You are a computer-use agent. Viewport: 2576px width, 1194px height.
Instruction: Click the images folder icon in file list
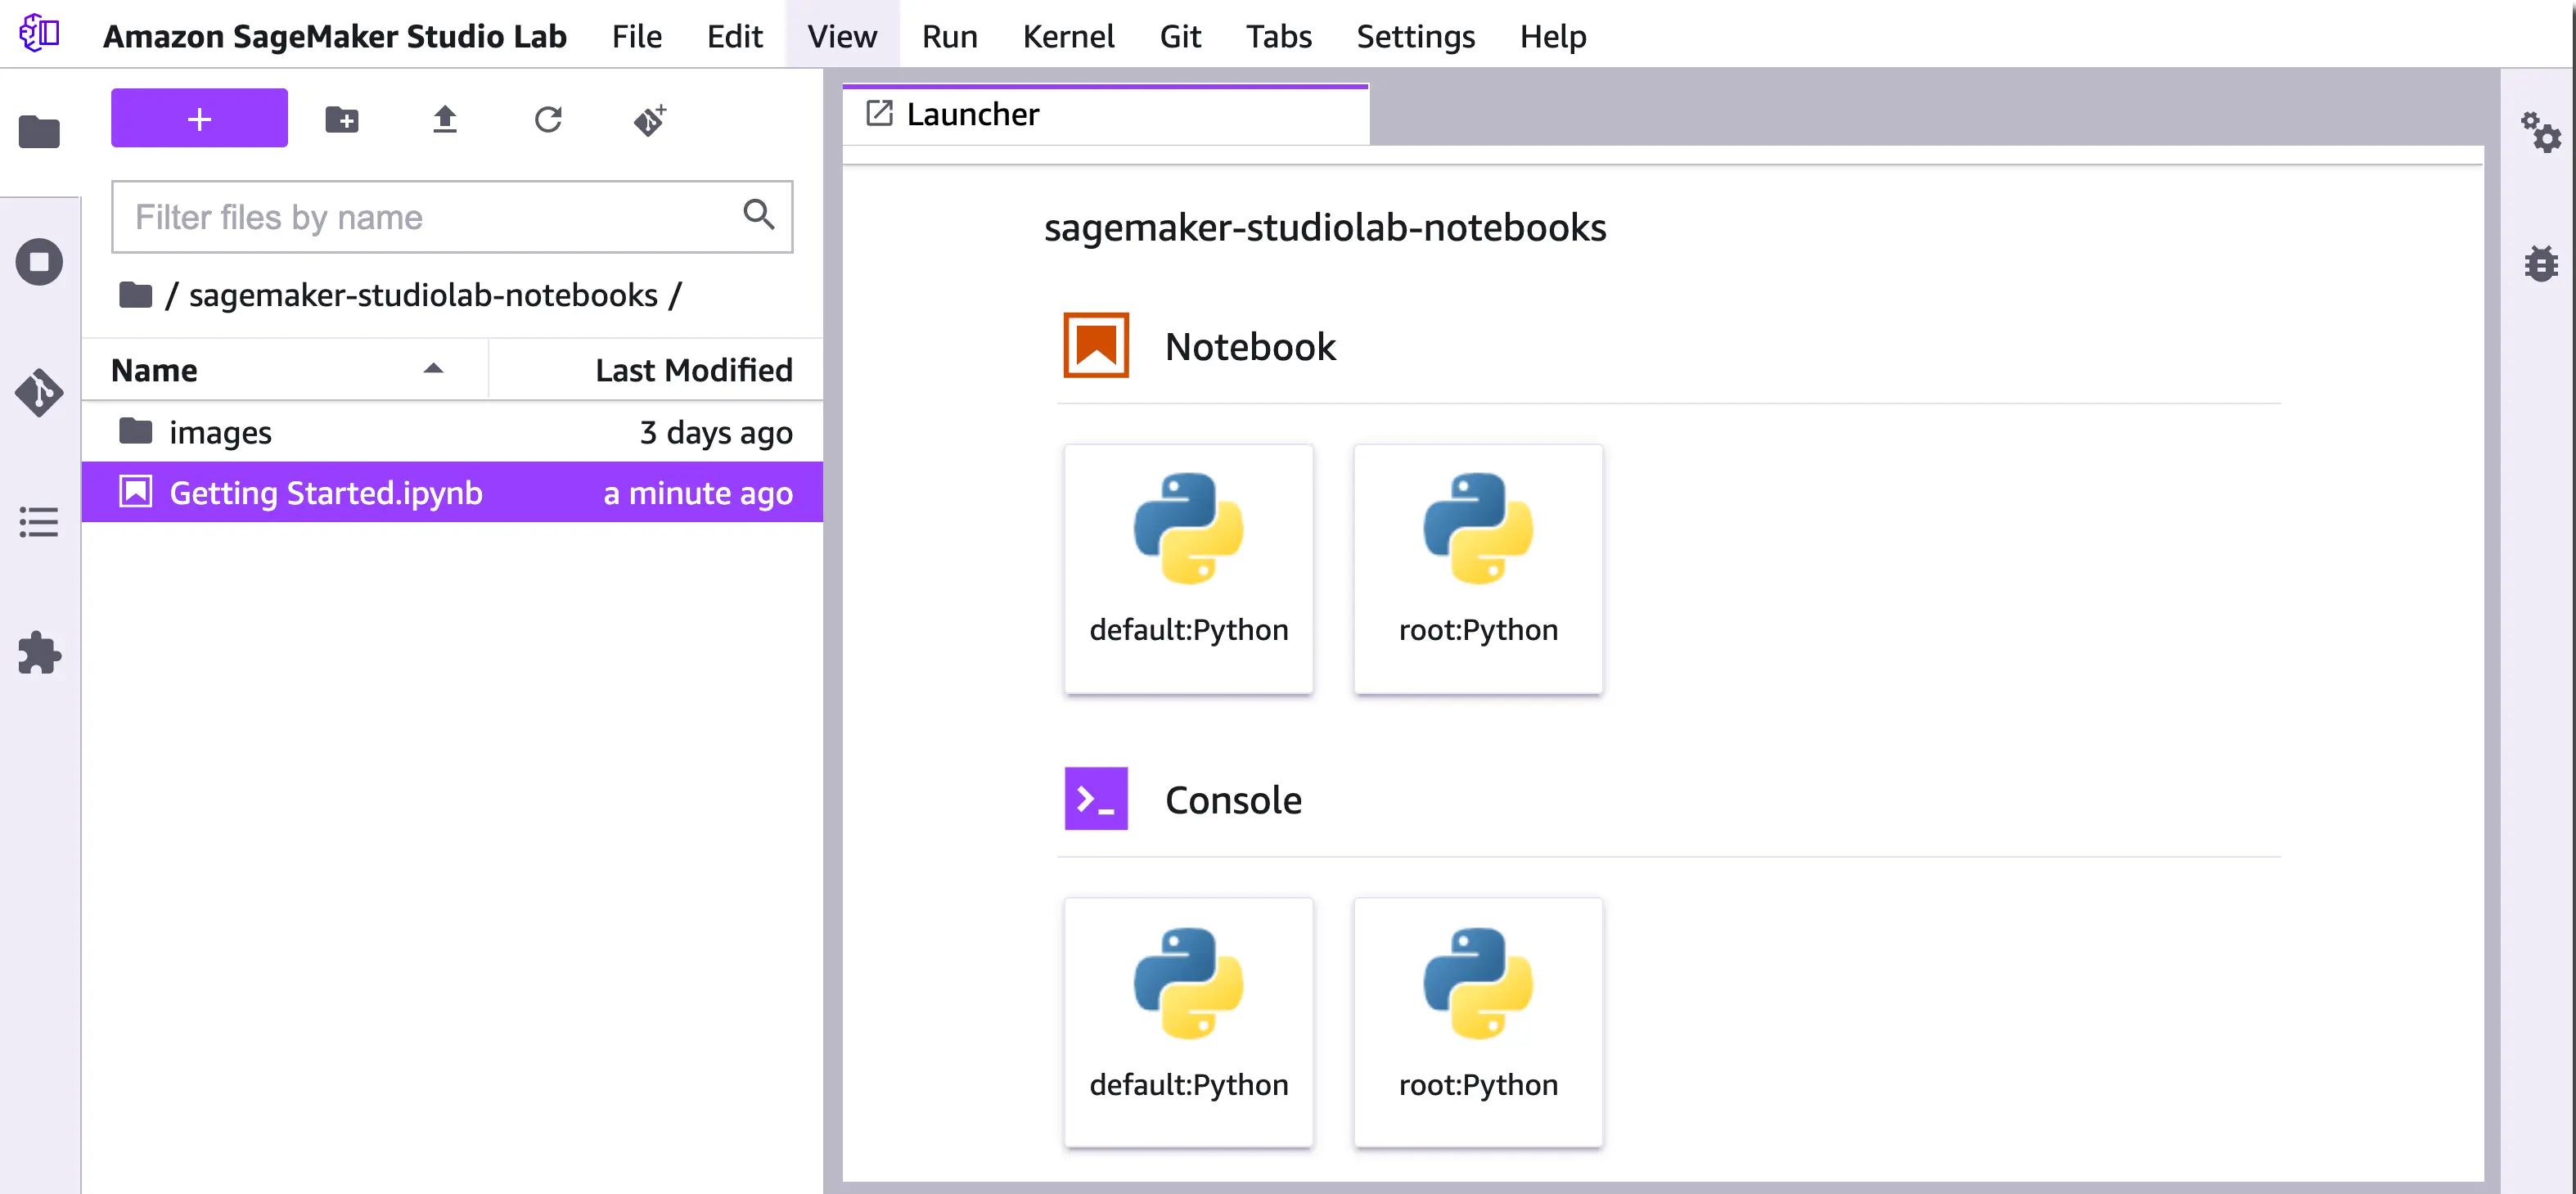135,431
